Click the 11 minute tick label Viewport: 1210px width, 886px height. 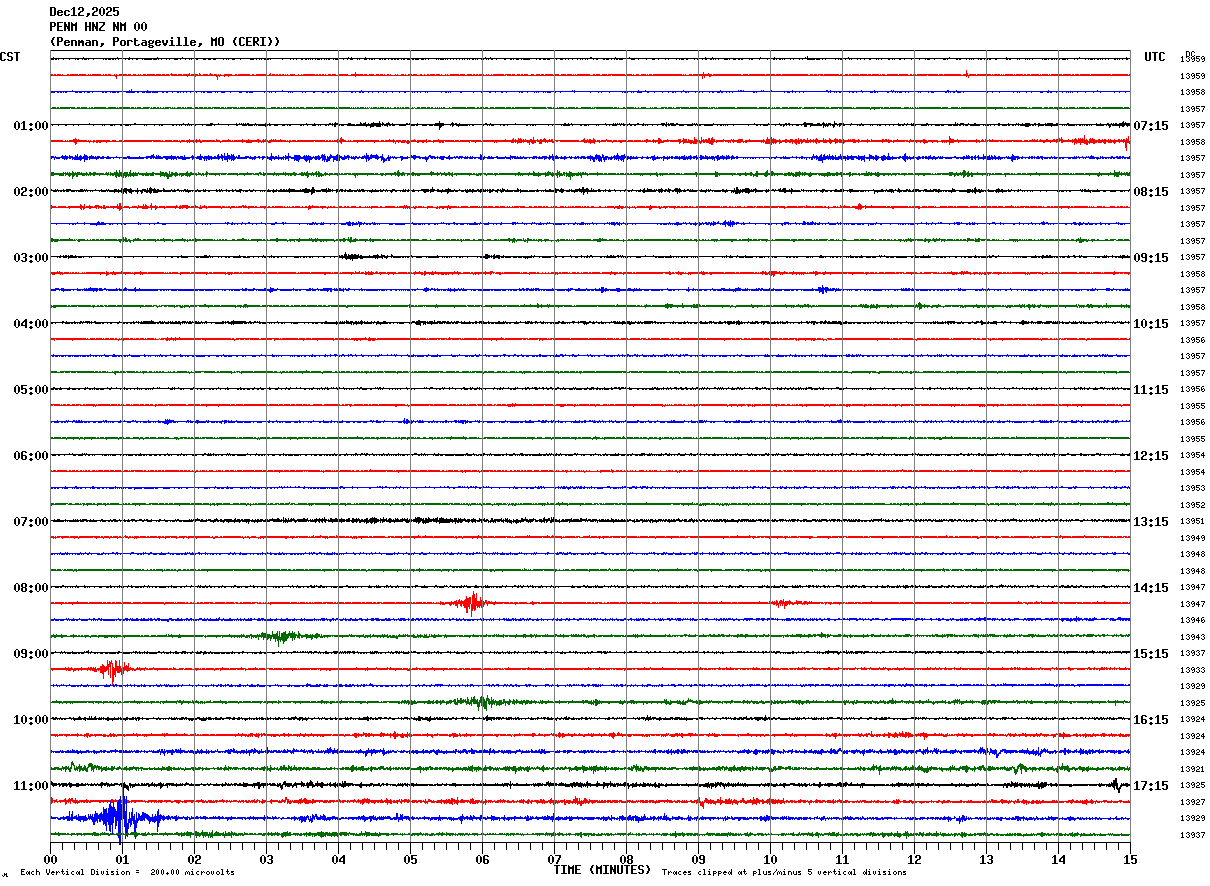click(x=842, y=859)
